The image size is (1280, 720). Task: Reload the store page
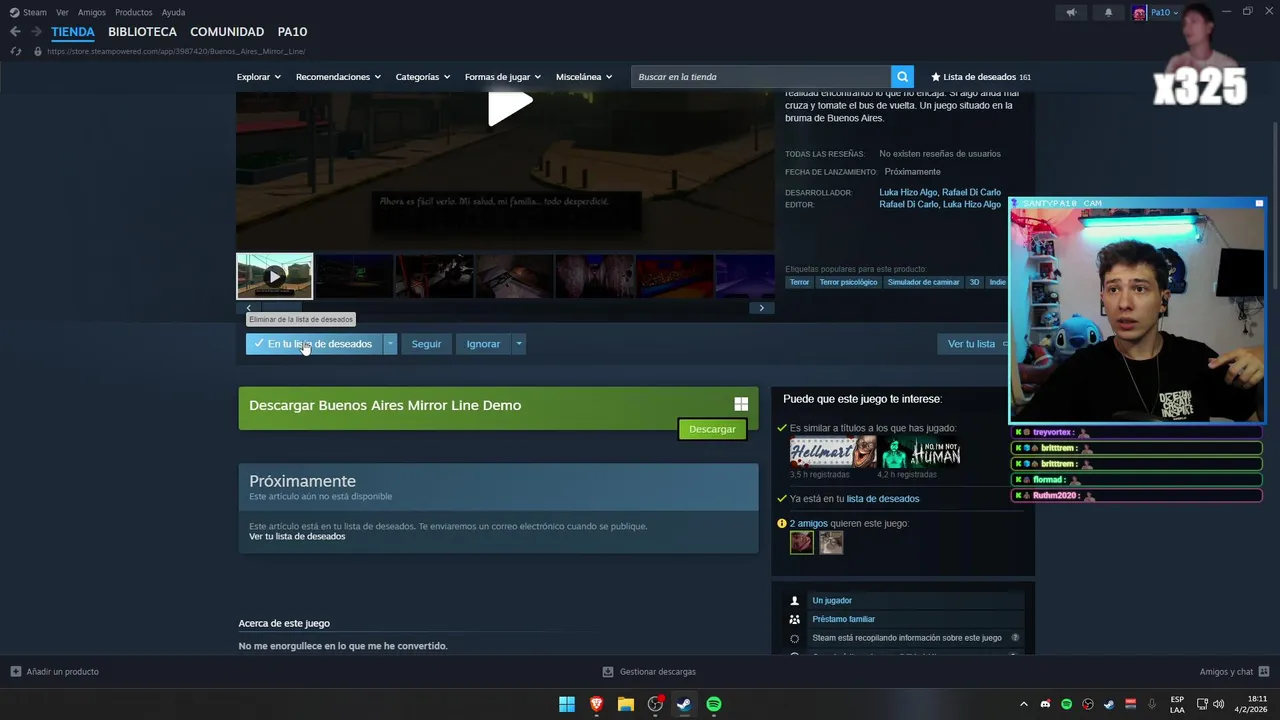(15, 51)
